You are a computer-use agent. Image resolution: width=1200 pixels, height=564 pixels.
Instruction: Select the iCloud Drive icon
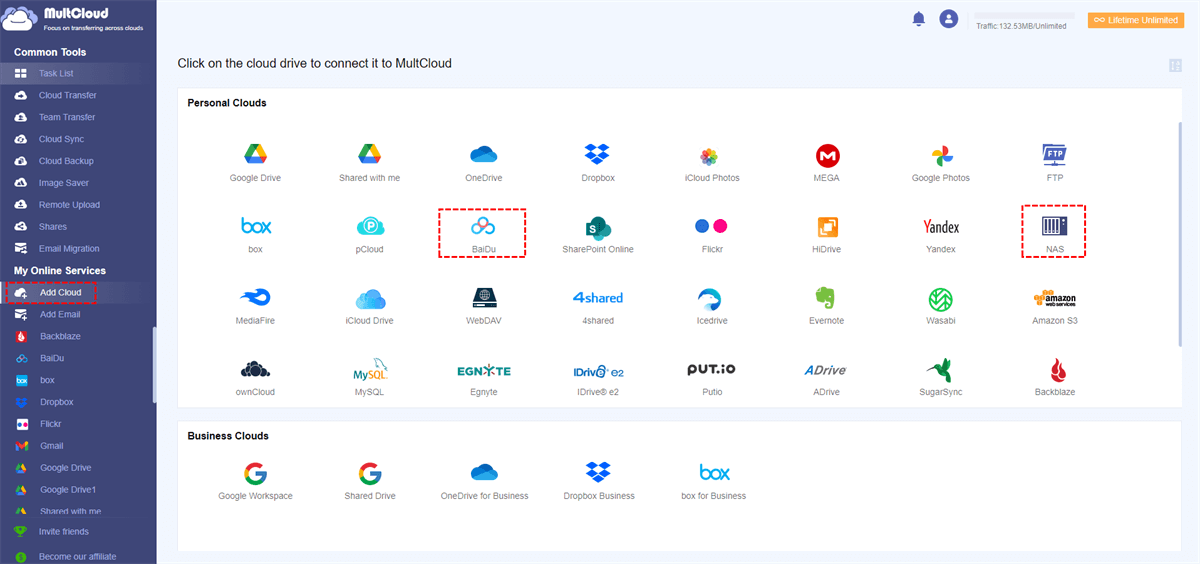tap(370, 298)
